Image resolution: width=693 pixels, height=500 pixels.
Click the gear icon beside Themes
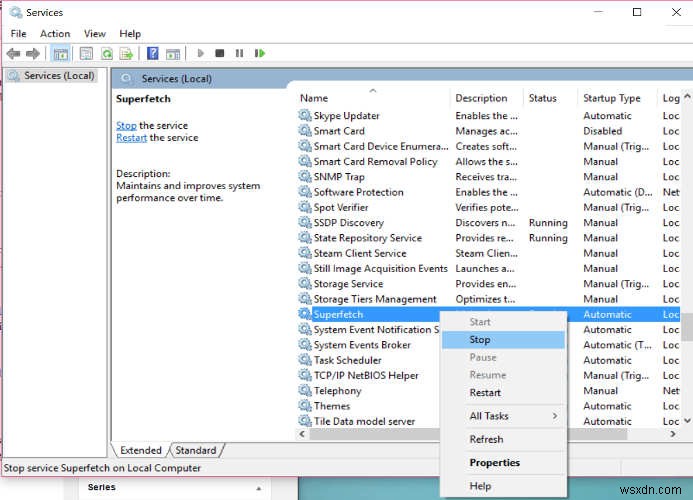[305, 405]
